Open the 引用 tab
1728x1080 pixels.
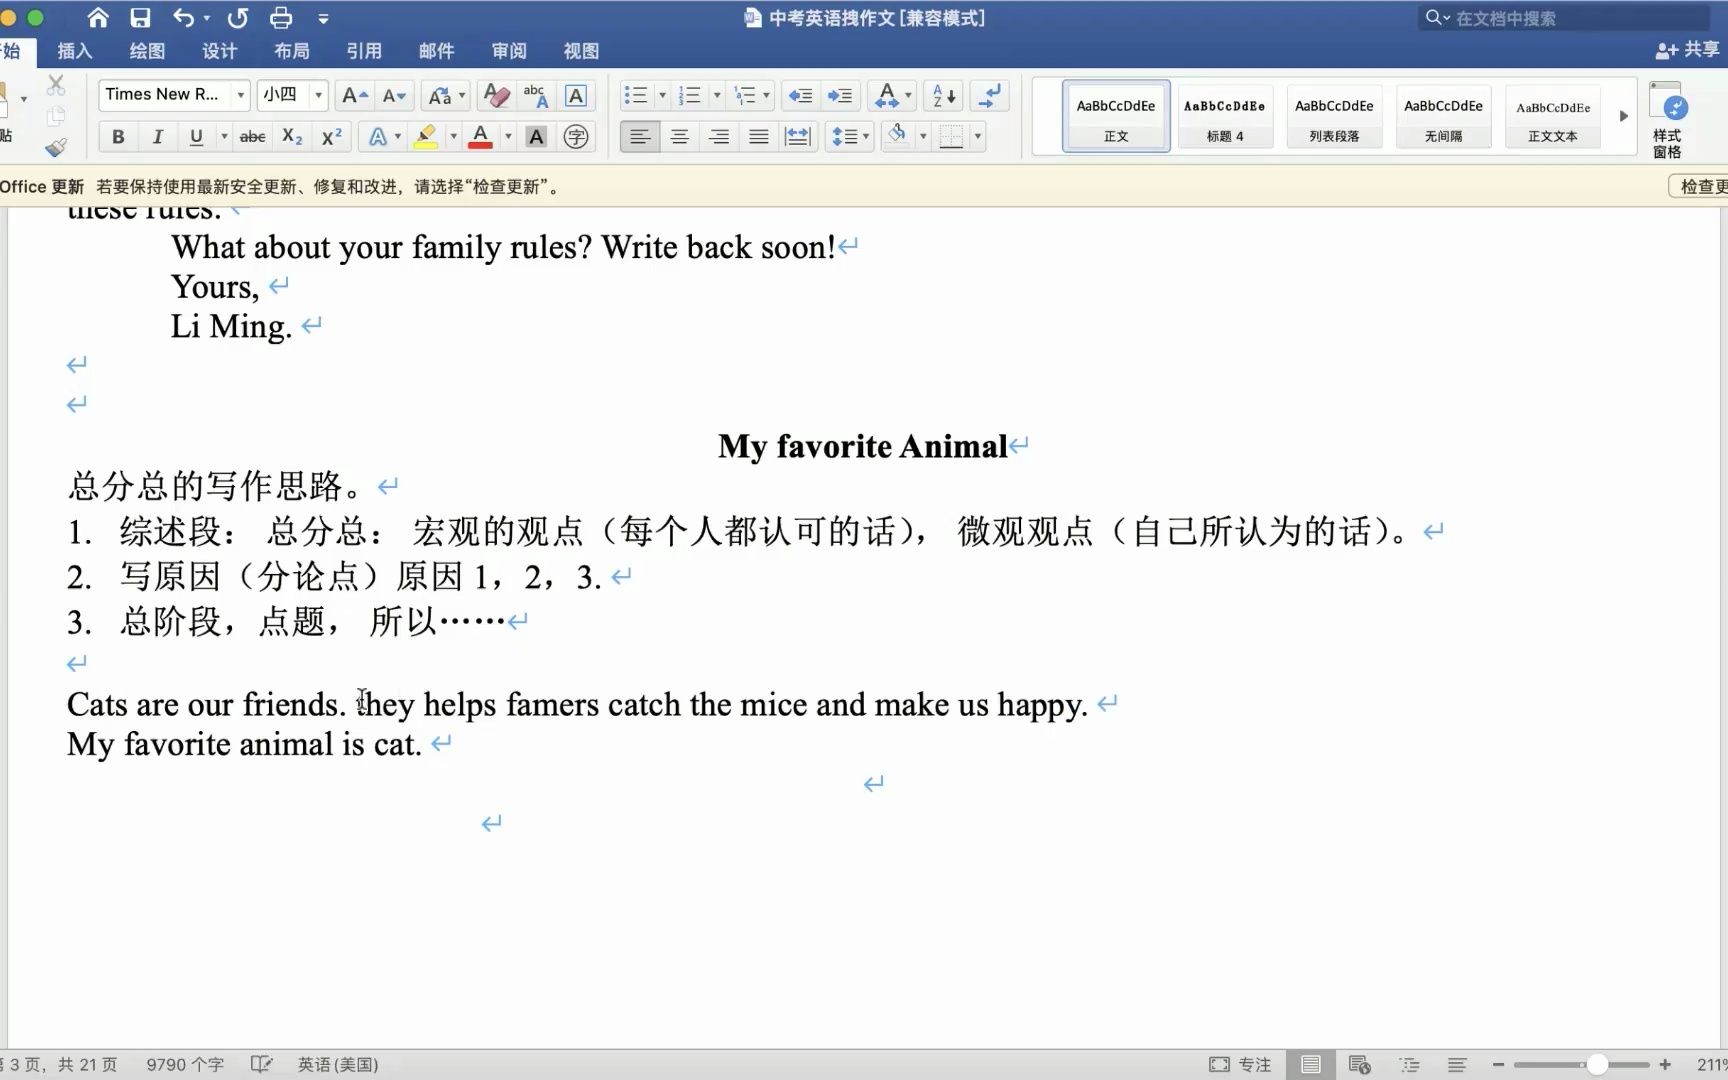[363, 50]
